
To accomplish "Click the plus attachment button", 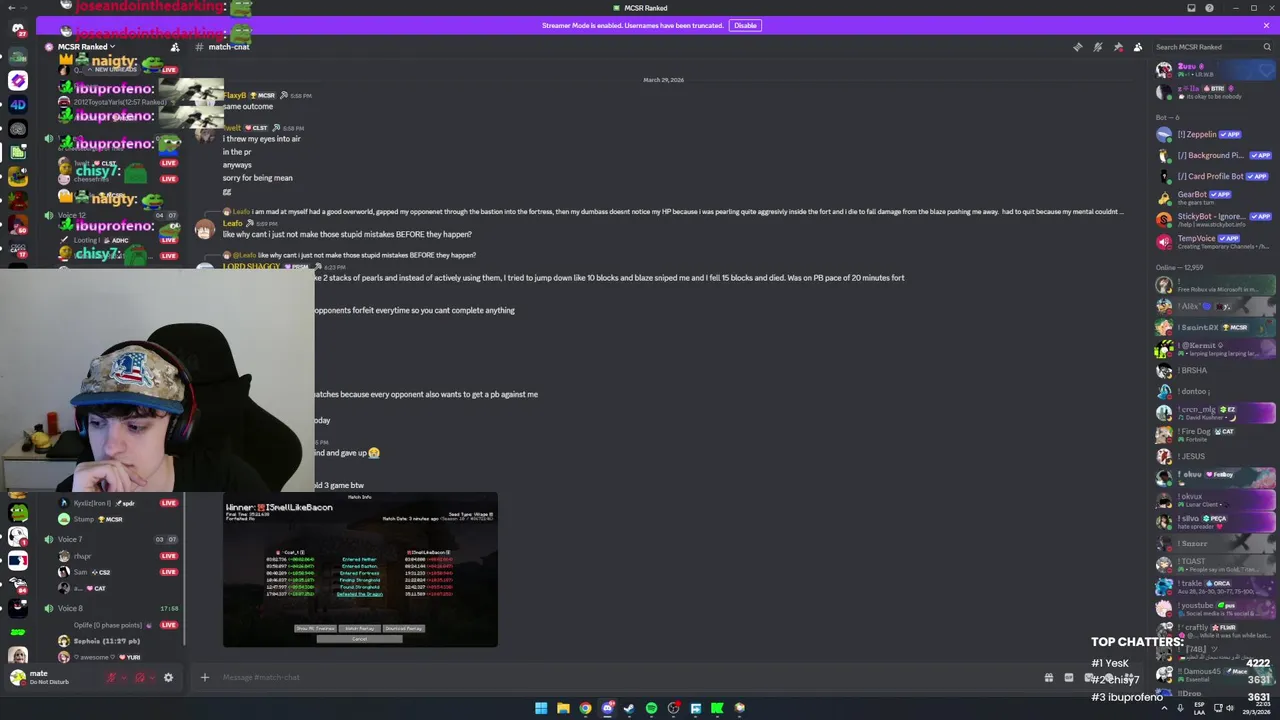I will pos(205,678).
